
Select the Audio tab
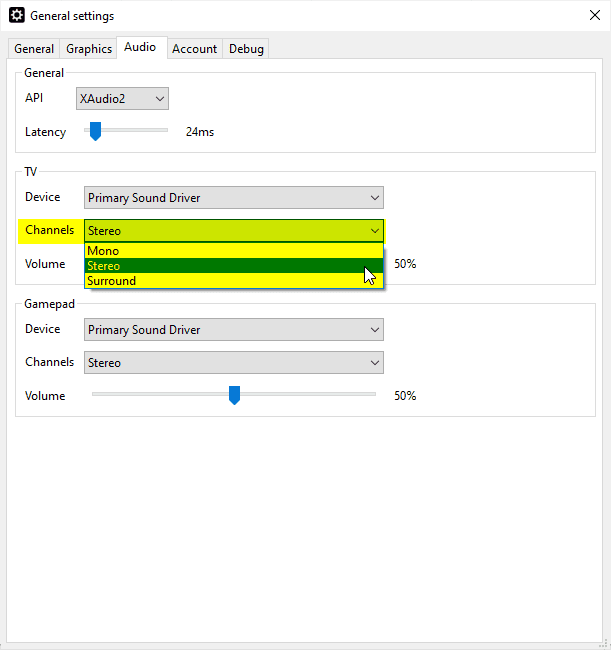(140, 47)
